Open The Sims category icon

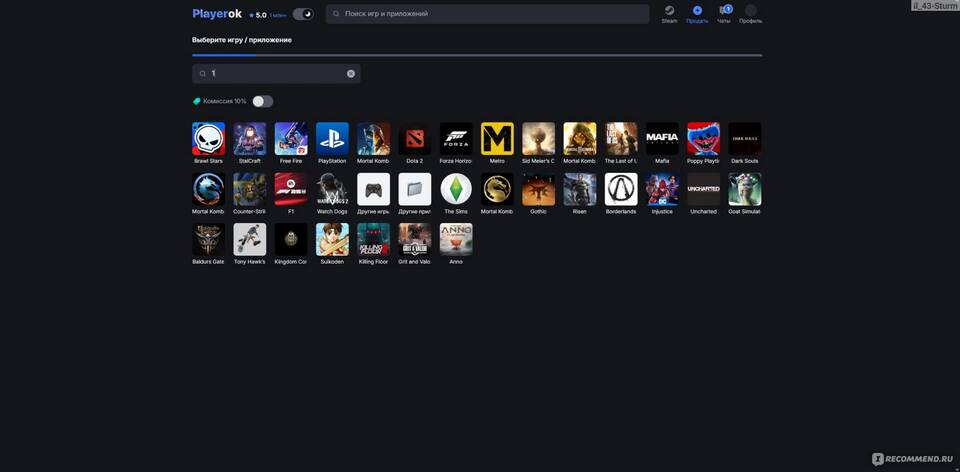456,189
